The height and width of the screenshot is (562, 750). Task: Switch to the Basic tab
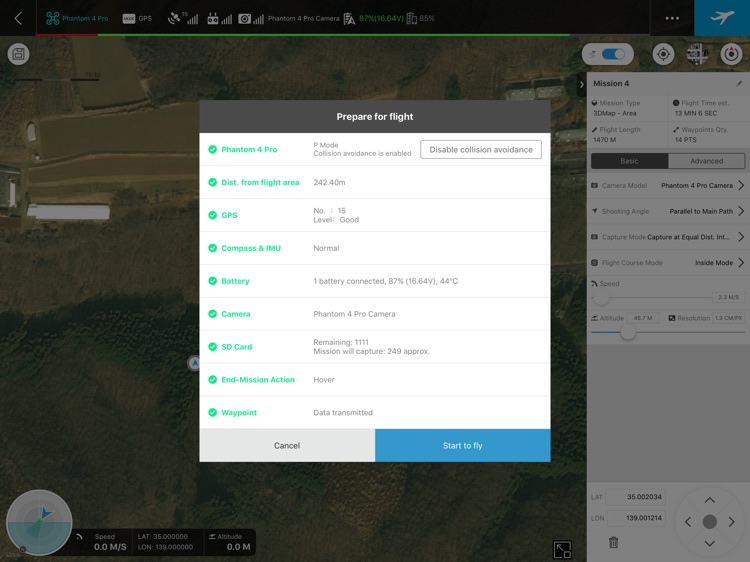coord(629,161)
